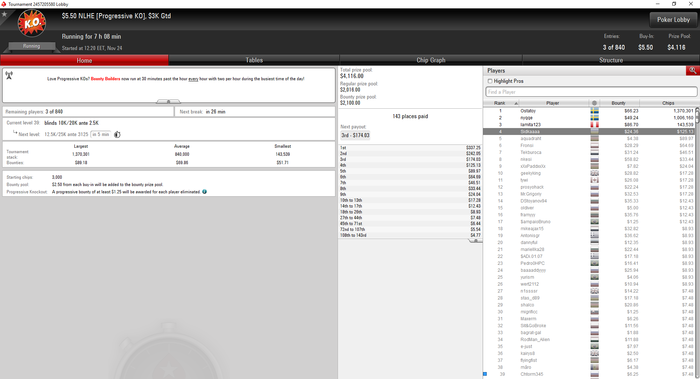Click the flag next to SampaioBruno
The image size is (700, 379).
pyautogui.click(x=594, y=222)
